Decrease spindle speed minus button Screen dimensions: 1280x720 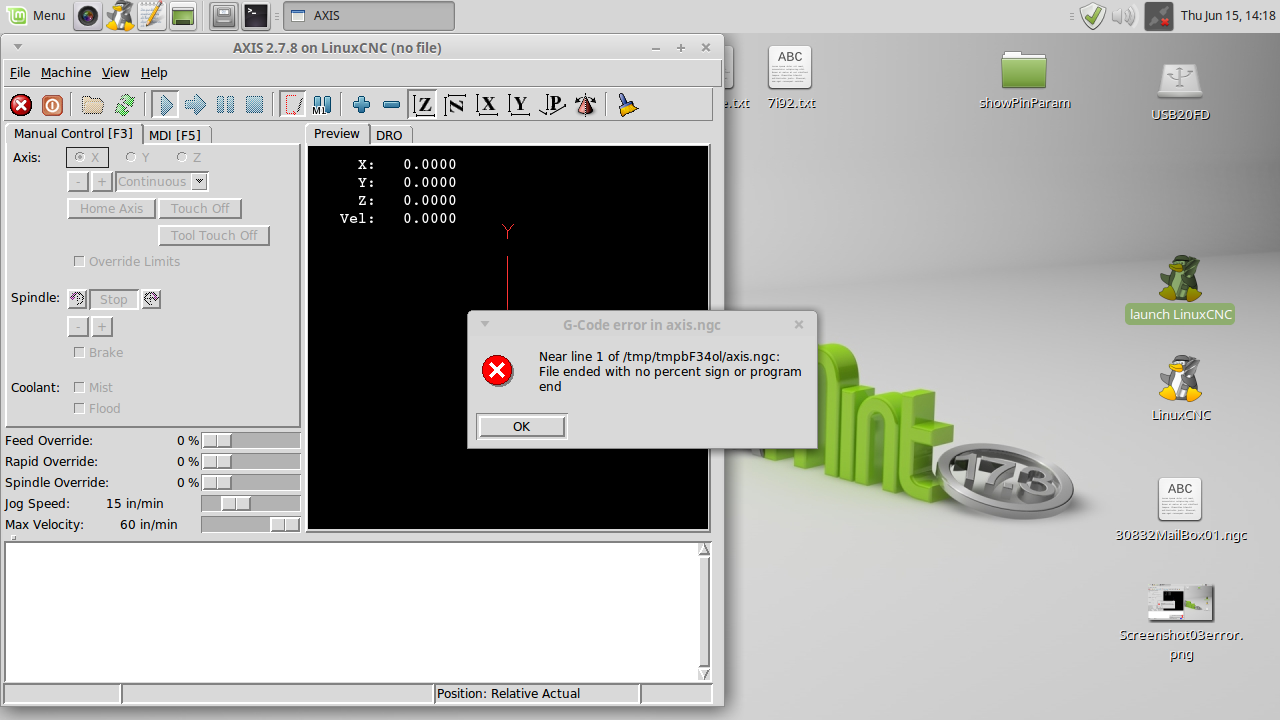(78, 327)
